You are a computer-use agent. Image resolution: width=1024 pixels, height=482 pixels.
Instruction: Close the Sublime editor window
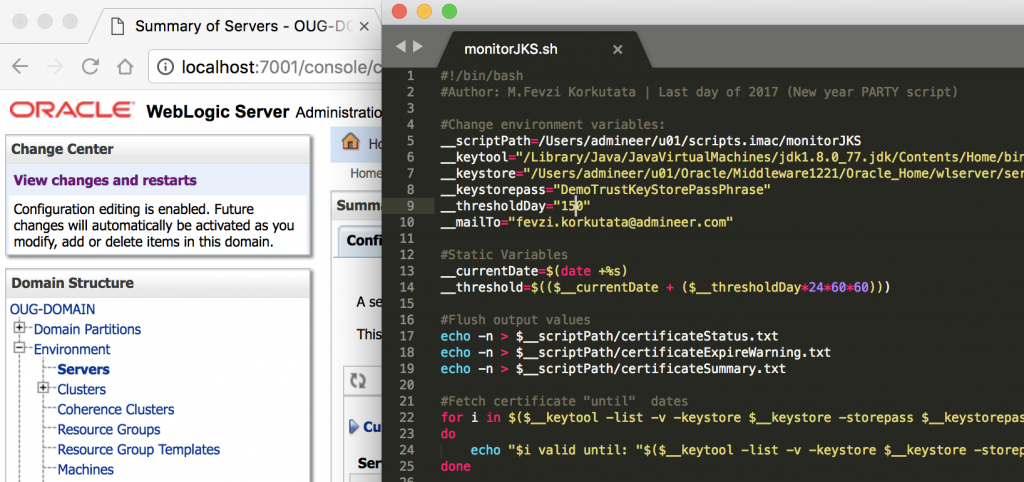399,11
